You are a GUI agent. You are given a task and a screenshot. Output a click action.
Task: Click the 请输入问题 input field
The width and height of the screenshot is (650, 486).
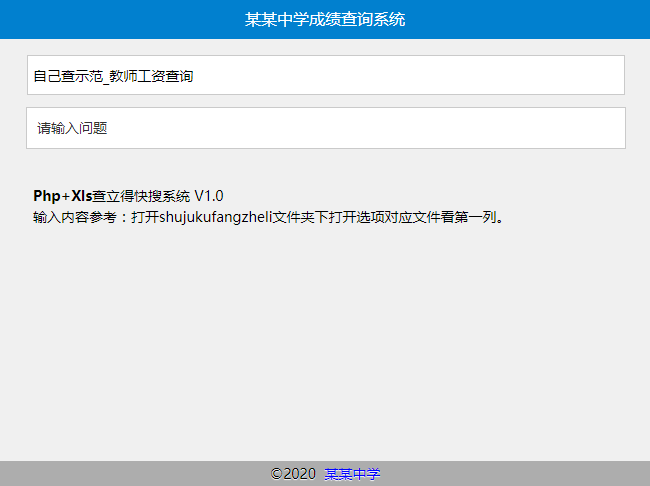coord(325,128)
